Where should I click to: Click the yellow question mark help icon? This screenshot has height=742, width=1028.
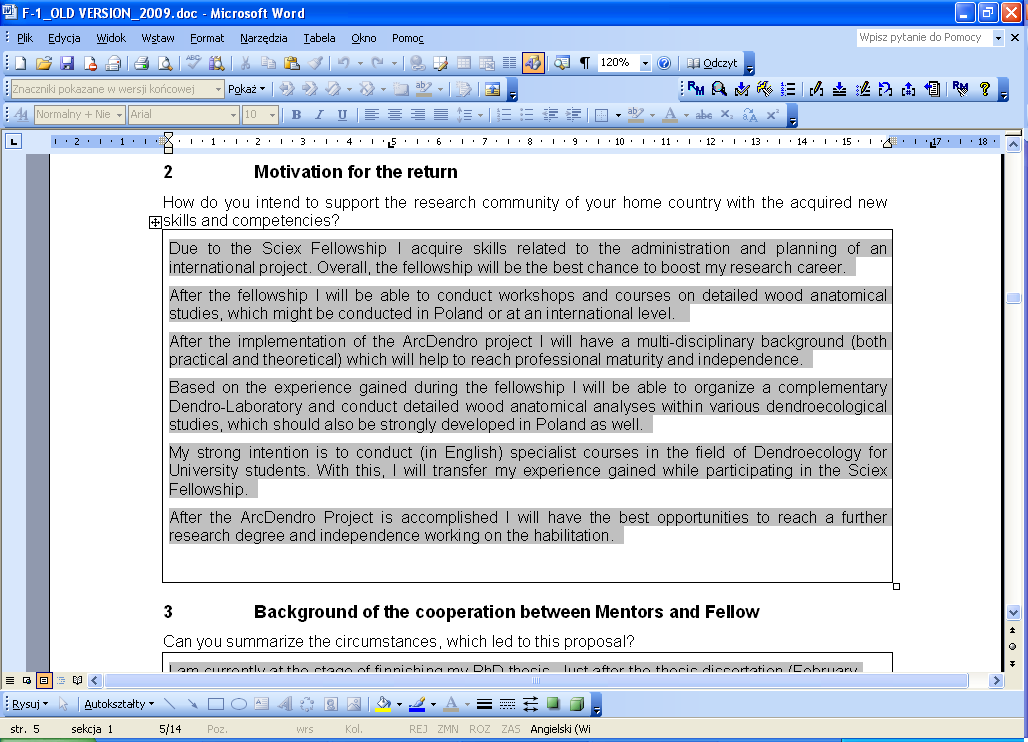tap(985, 89)
